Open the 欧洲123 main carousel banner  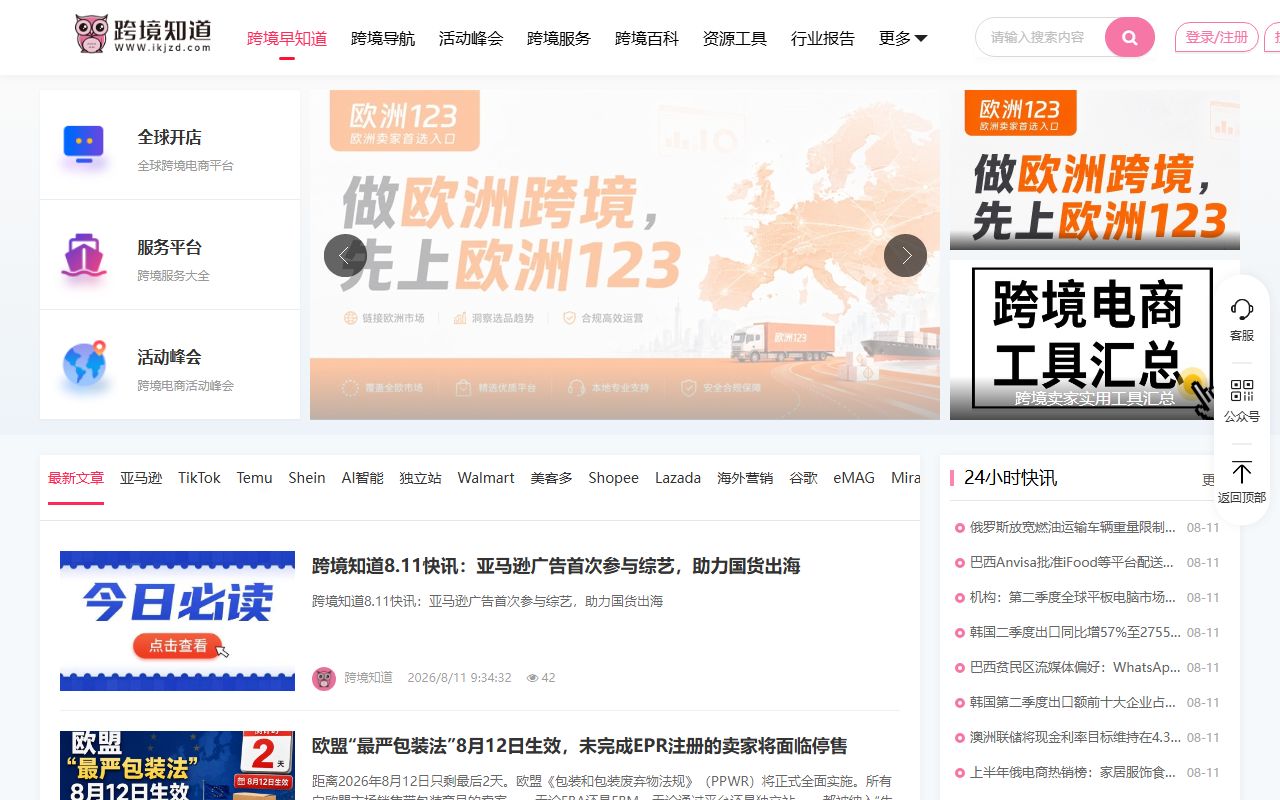click(x=625, y=255)
